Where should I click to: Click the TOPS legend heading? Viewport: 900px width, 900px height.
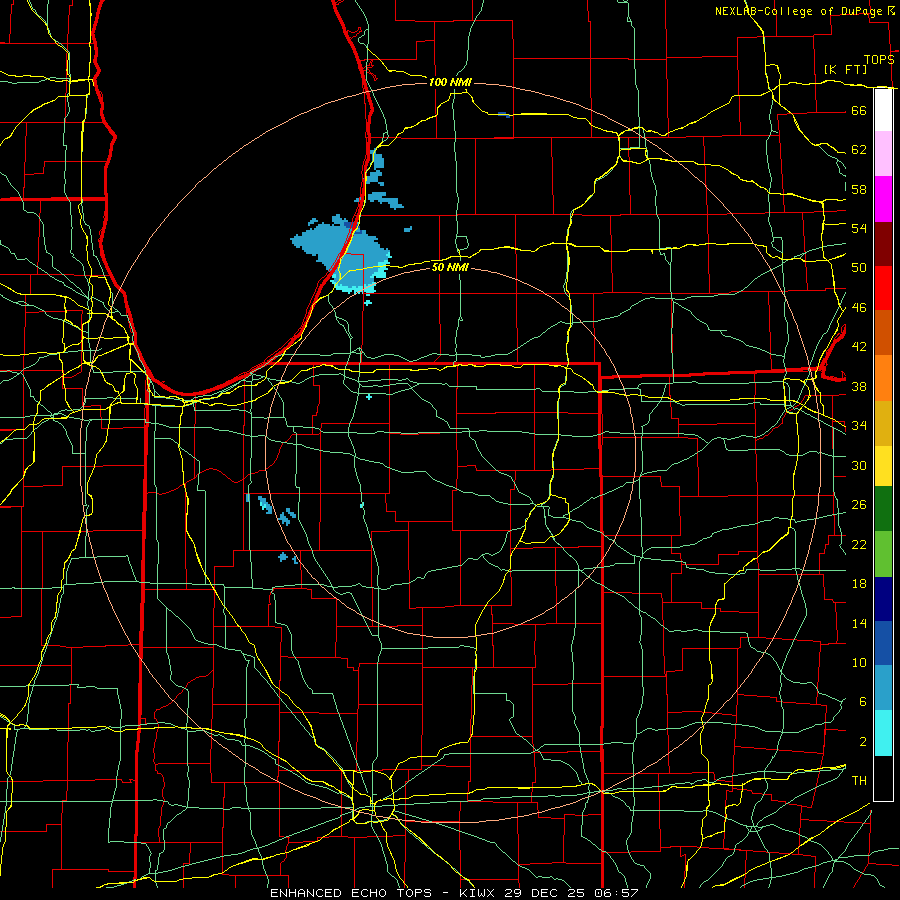pos(879,60)
